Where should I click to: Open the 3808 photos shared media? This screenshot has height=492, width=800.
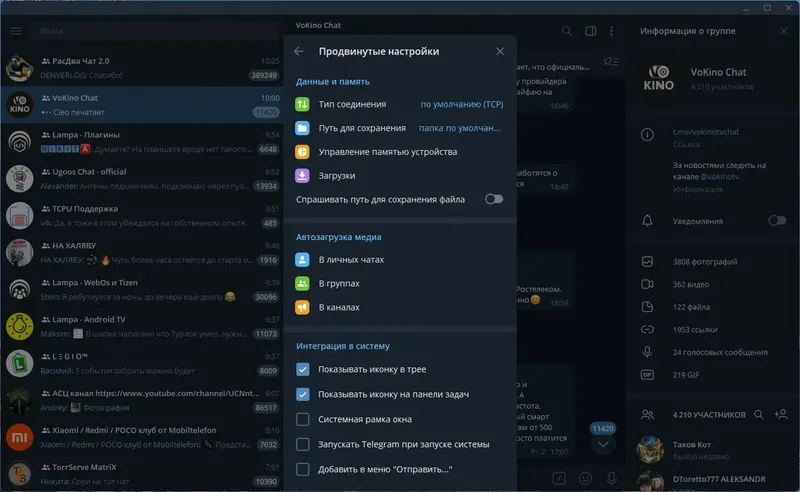coord(705,262)
